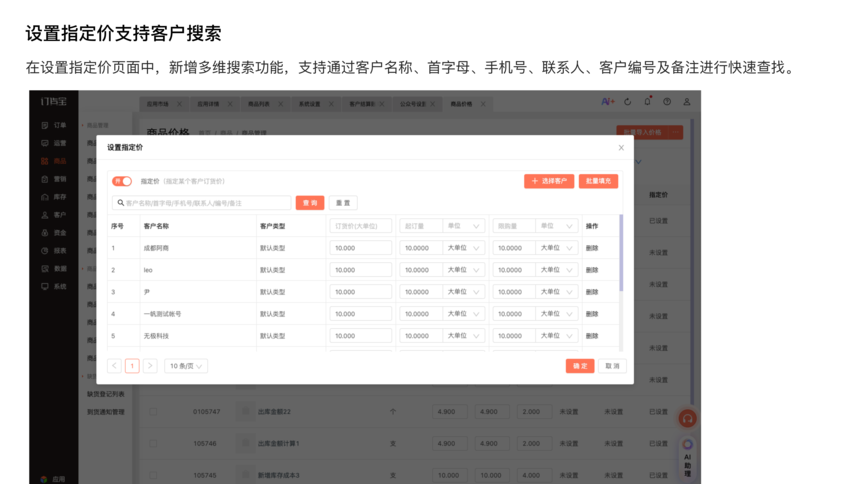Open the 库存 section in left sidebar

55,197
